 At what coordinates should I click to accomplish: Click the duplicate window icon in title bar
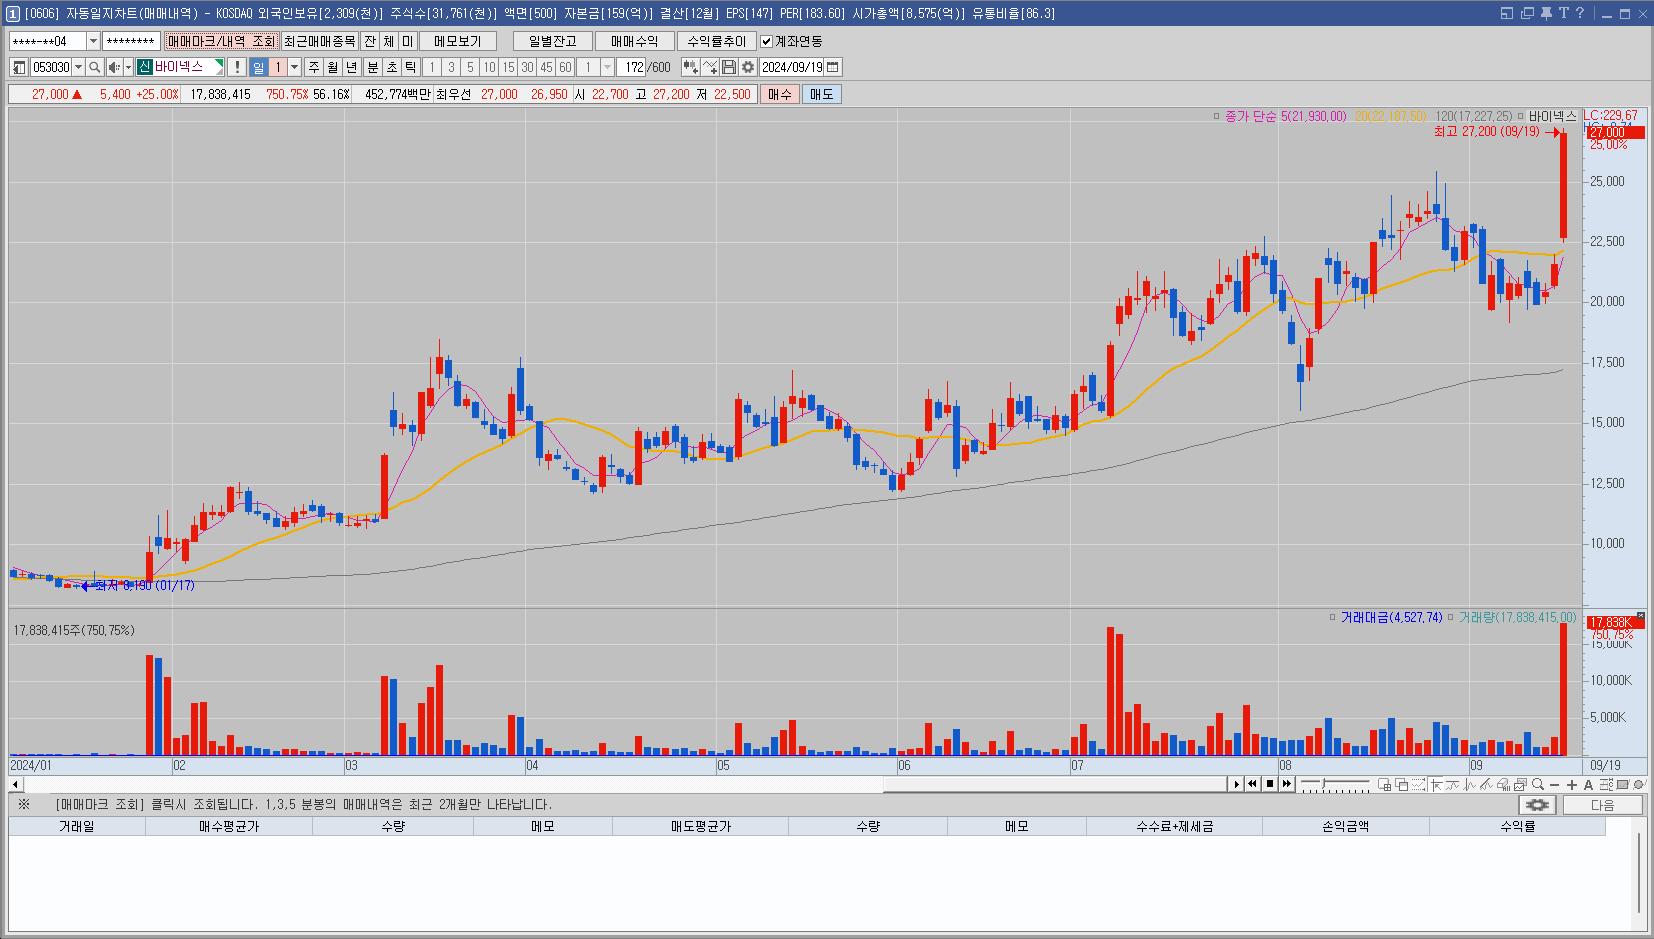1526,13
